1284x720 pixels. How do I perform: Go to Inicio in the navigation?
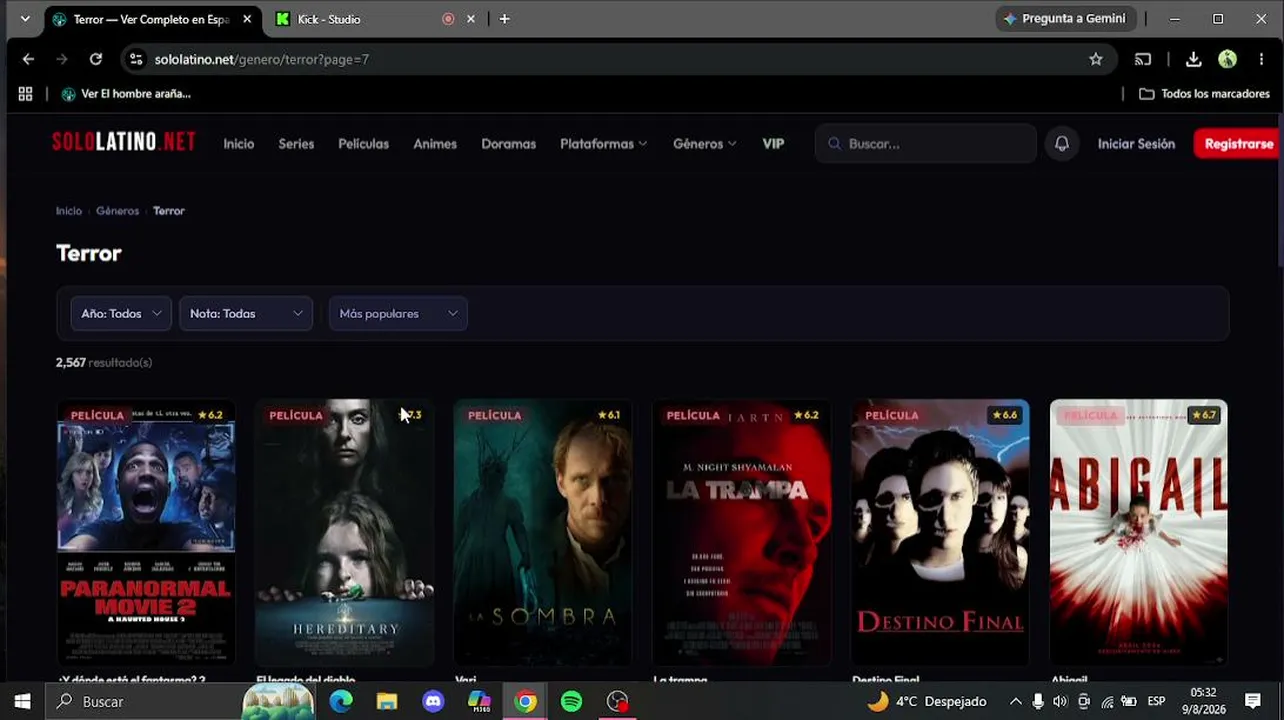pos(239,144)
